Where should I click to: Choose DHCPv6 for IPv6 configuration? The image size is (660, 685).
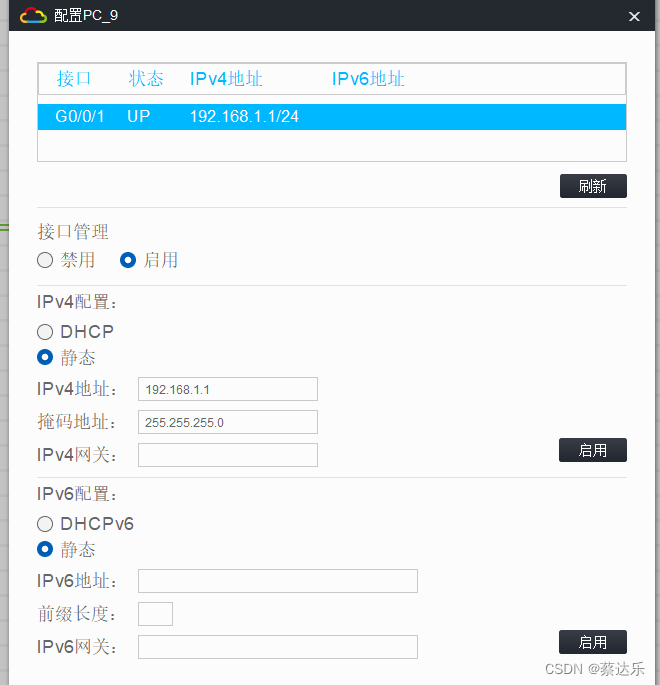click(45, 524)
